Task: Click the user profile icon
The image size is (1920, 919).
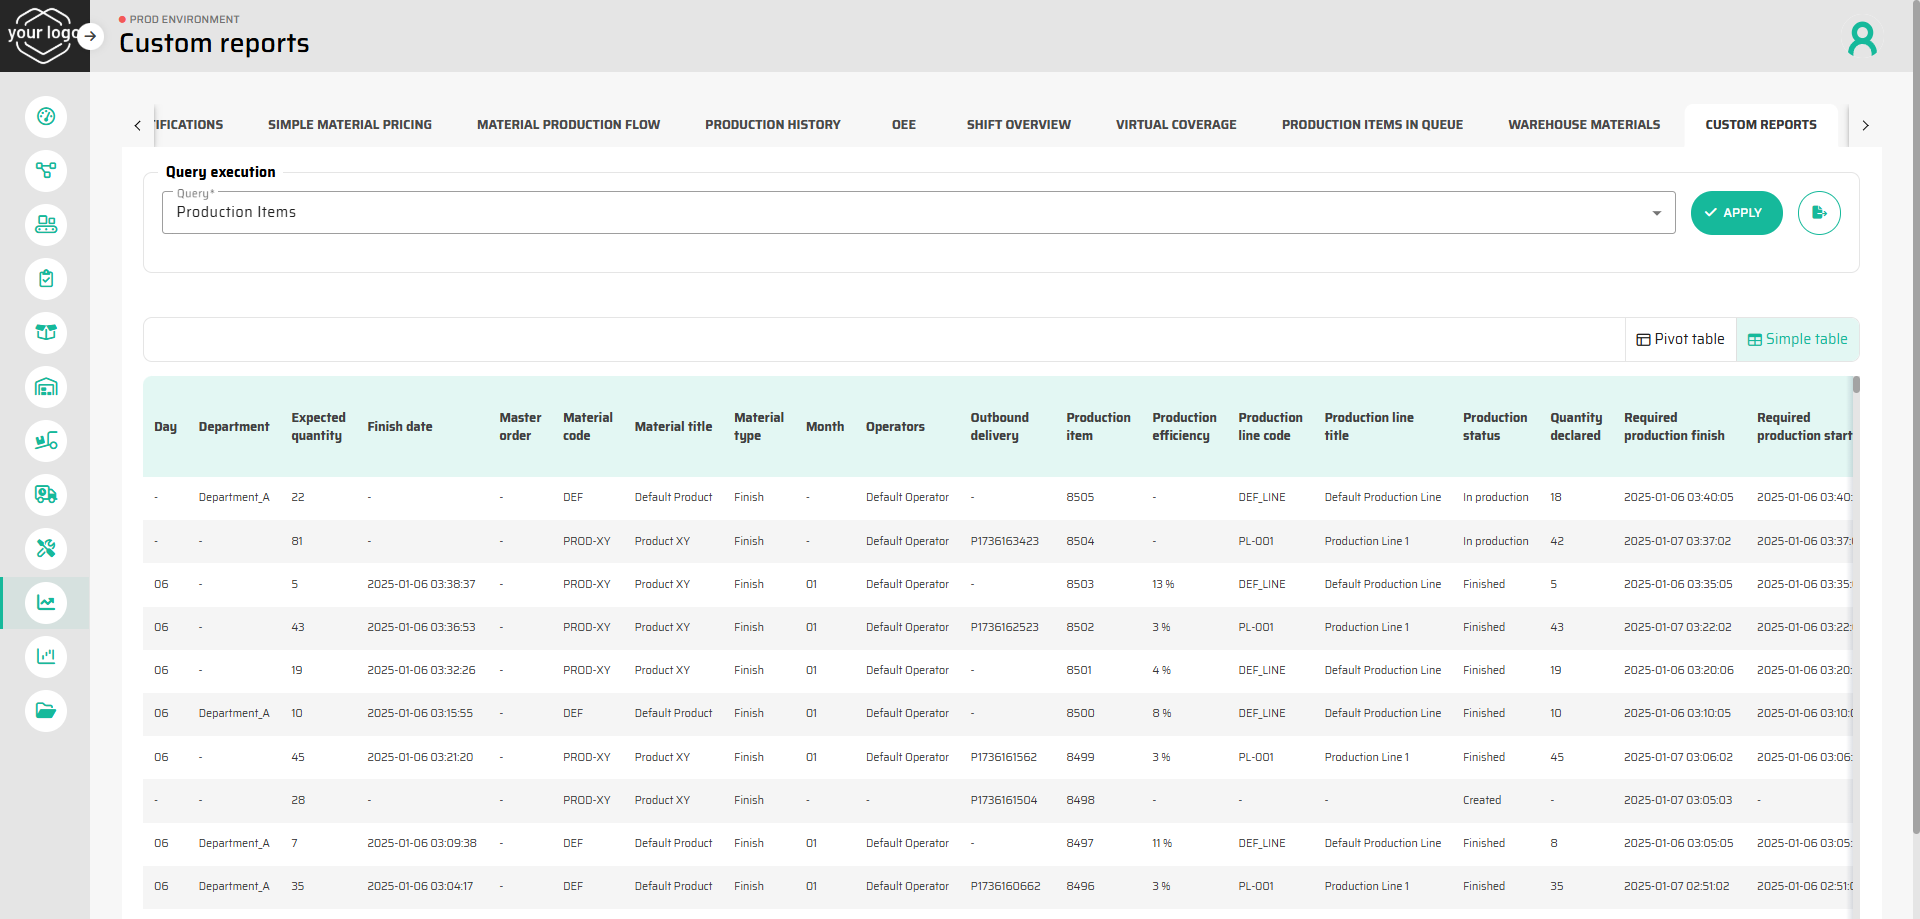Action: pyautogui.click(x=1862, y=39)
